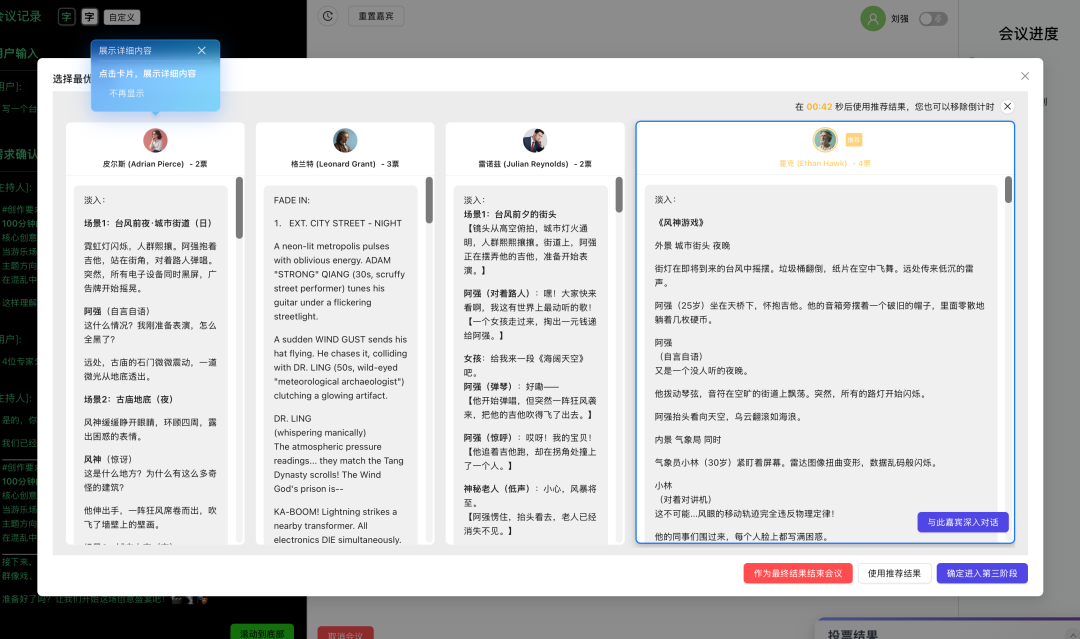Screen dimensions: 1080x639
Task: Click 与此嘉宾深入对话 button
Action: point(962,522)
